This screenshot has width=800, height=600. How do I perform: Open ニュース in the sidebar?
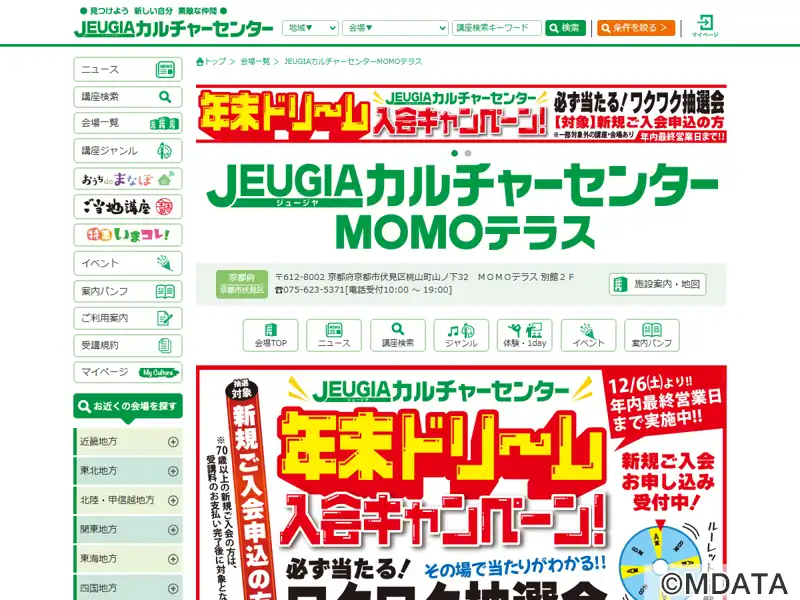128,69
